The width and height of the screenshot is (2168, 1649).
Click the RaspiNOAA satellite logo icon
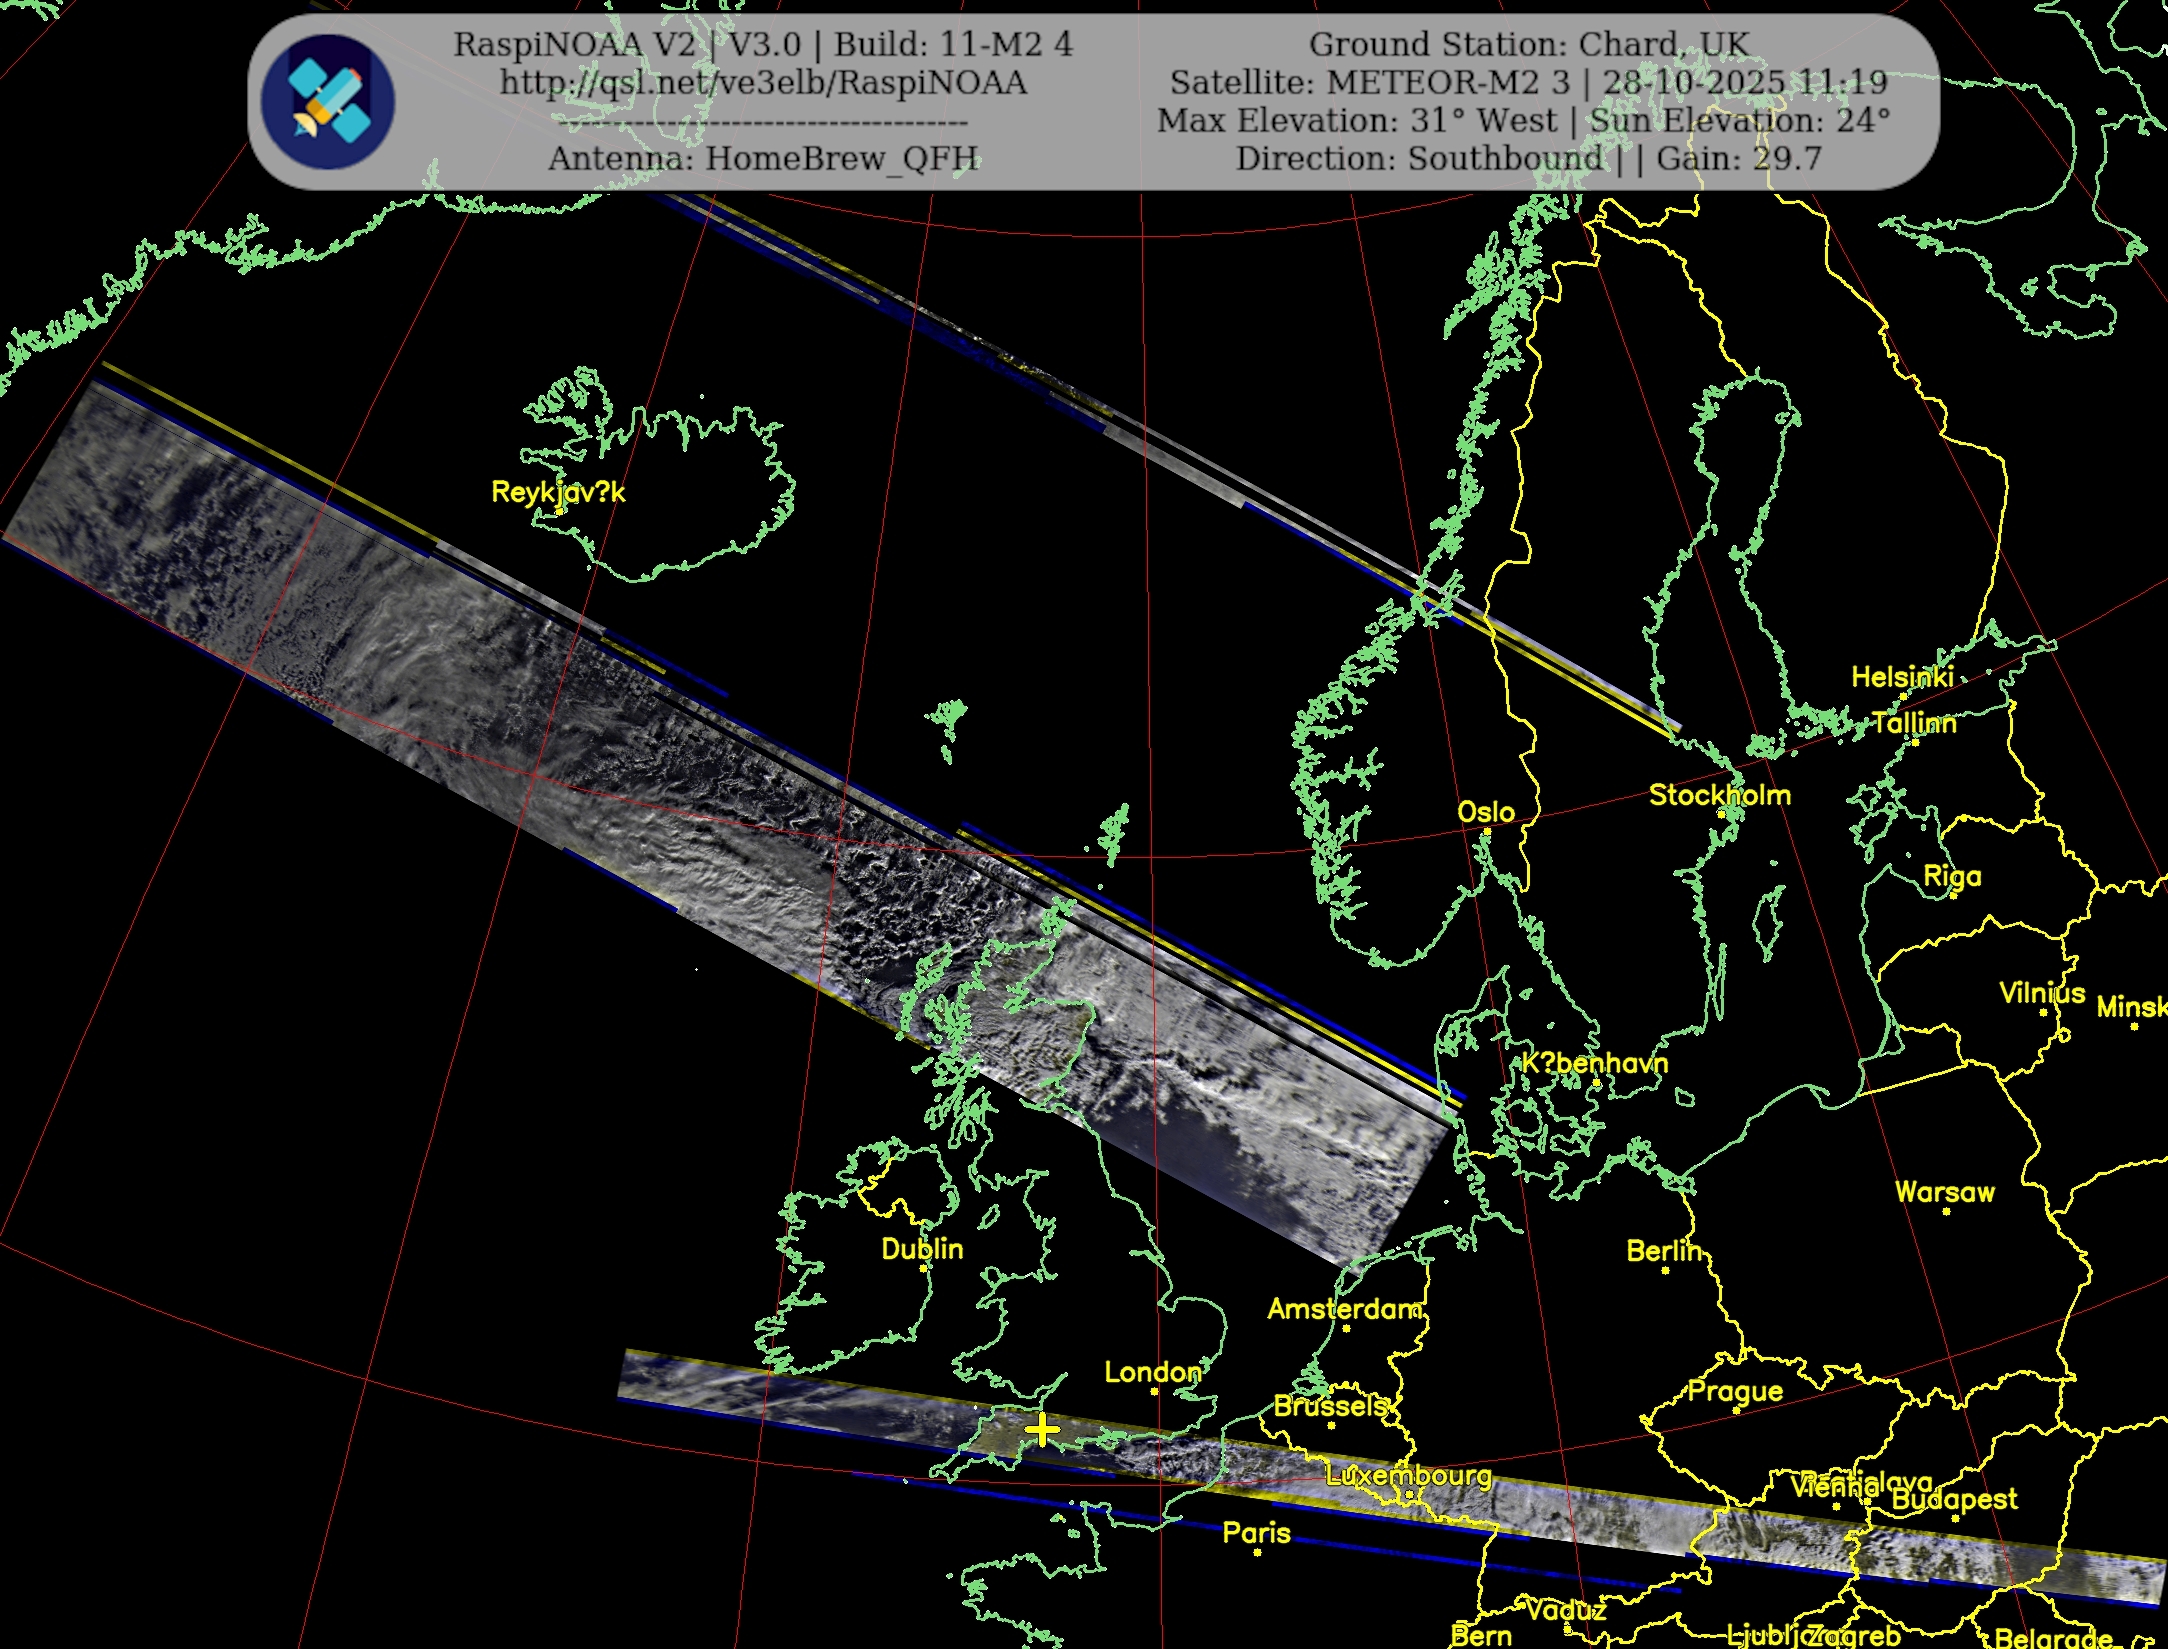(x=328, y=102)
